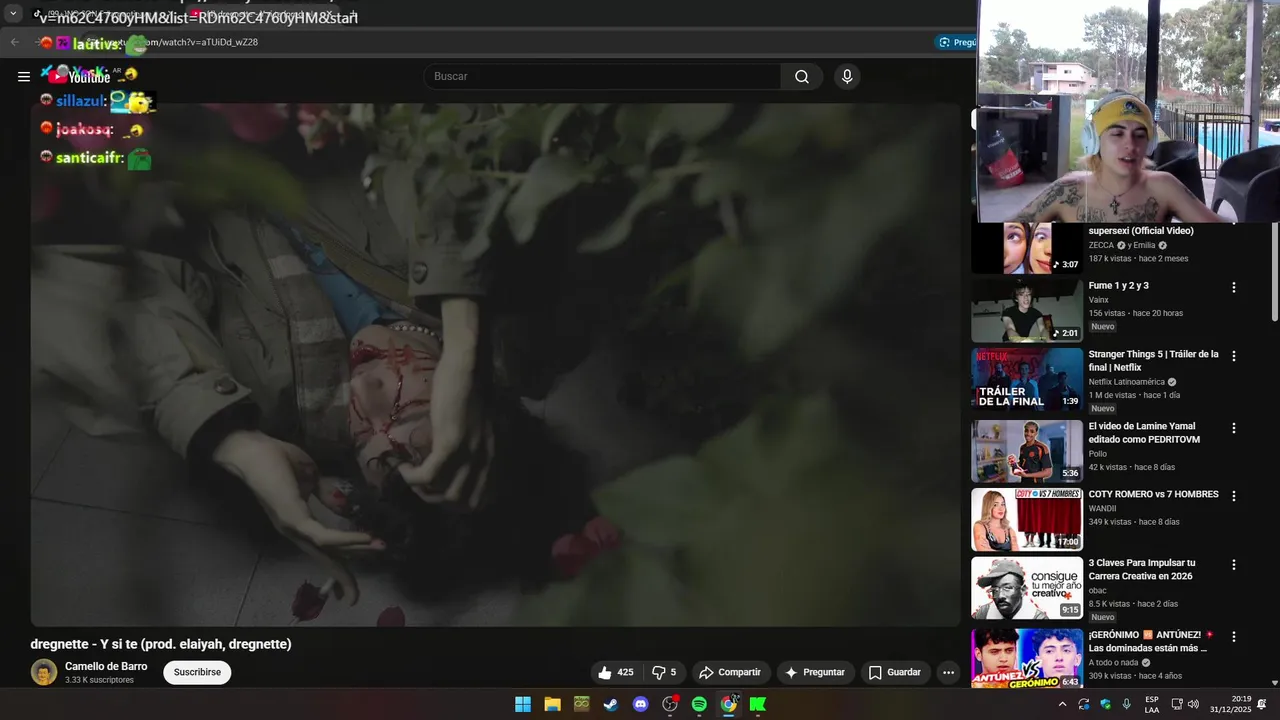The width and height of the screenshot is (1280, 720).
Task: Open network and volume quick settings
Action: click(x=1185, y=704)
